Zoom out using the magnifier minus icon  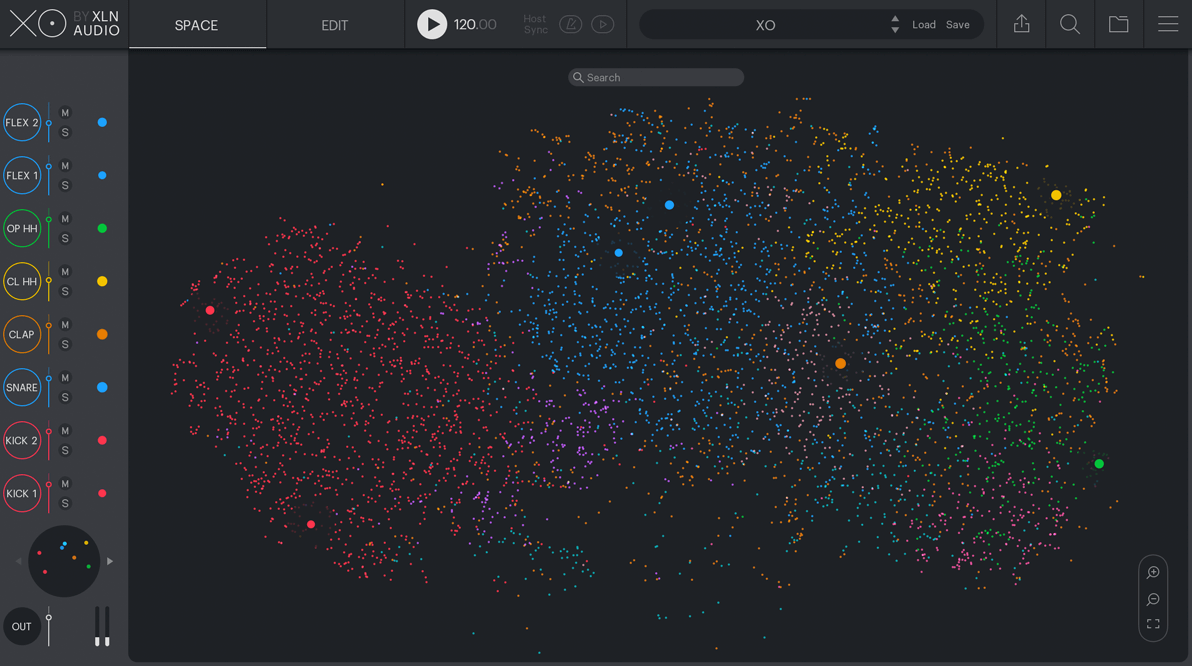[x=1152, y=599]
